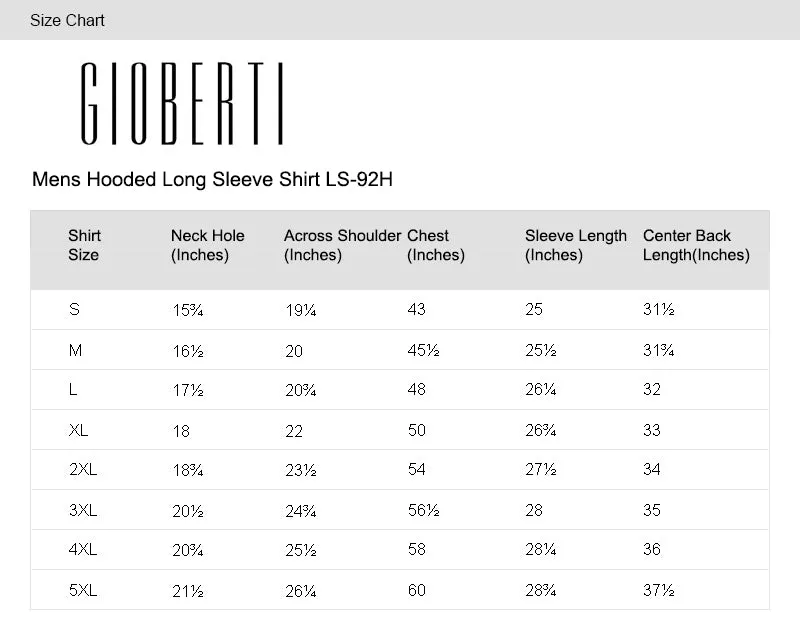Click the 2XL neck hole value 18¾
Viewport: 800px width, 642px height.
tap(188, 470)
